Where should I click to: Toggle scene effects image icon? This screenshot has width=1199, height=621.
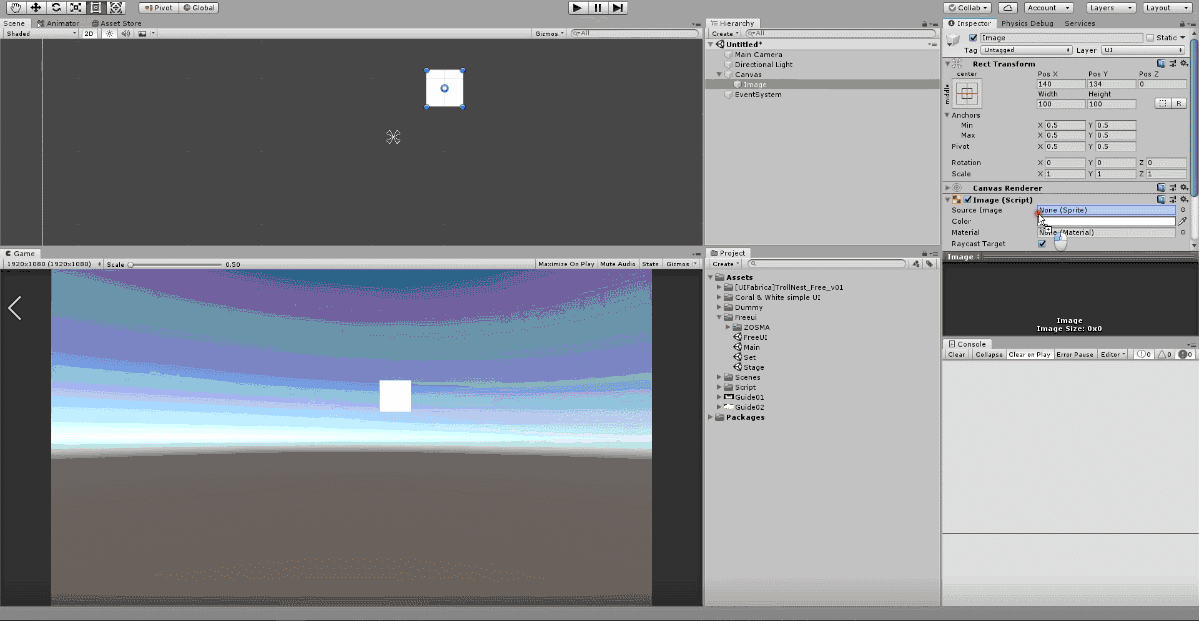point(142,34)
